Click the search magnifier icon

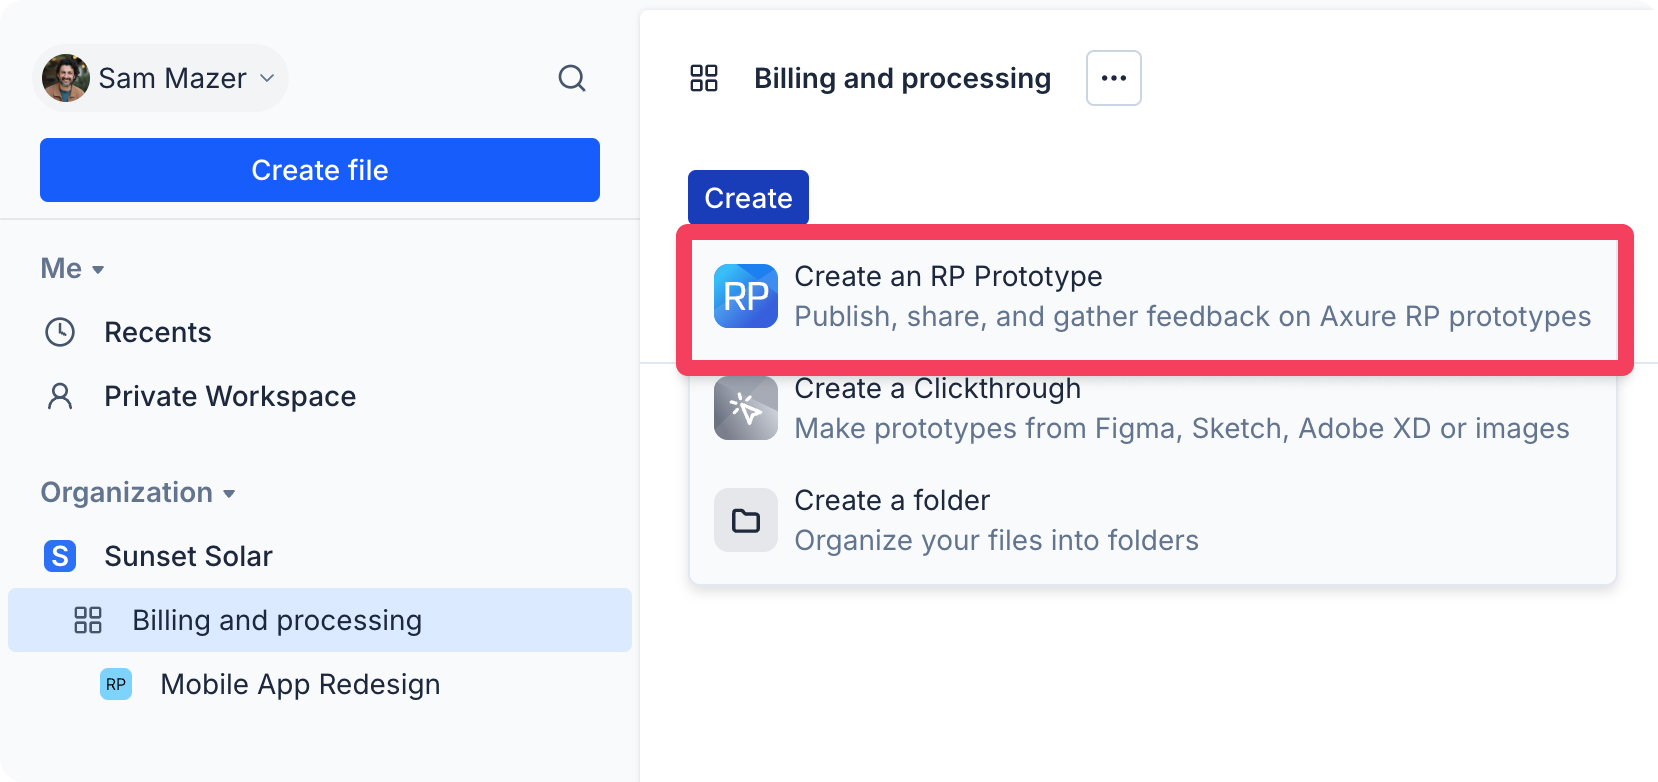[x=571, y=78]
